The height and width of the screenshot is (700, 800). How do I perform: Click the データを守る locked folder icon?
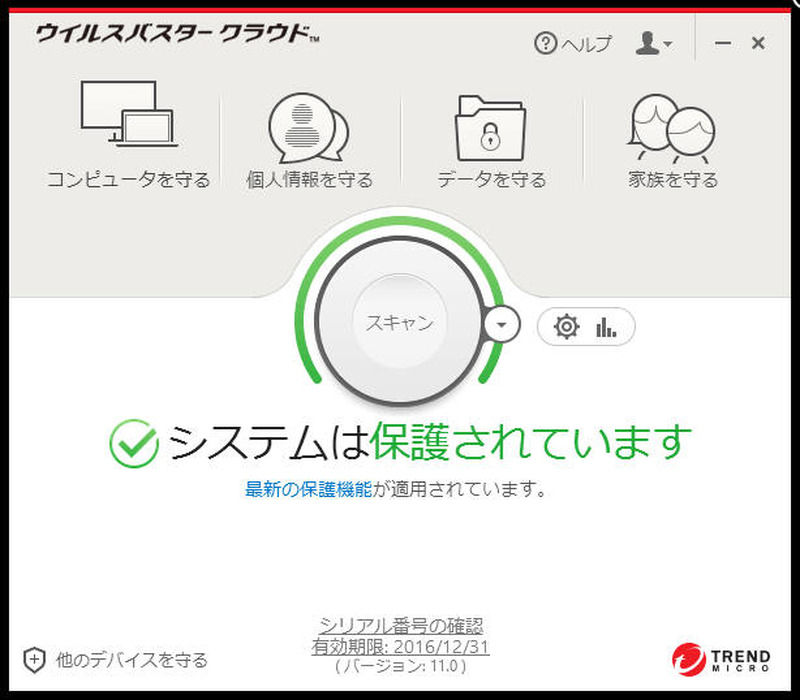click(x=490, y=127)
